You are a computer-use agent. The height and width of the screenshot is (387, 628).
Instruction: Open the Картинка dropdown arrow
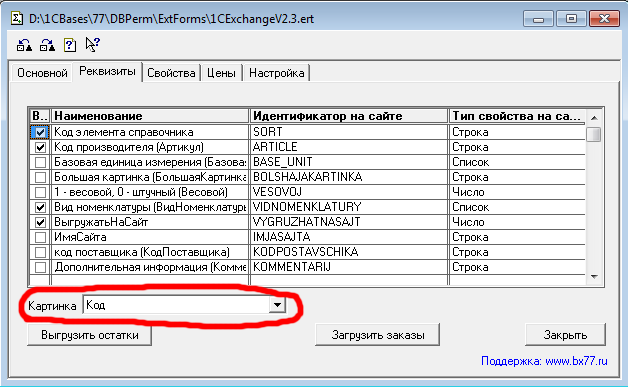[277, 305]
